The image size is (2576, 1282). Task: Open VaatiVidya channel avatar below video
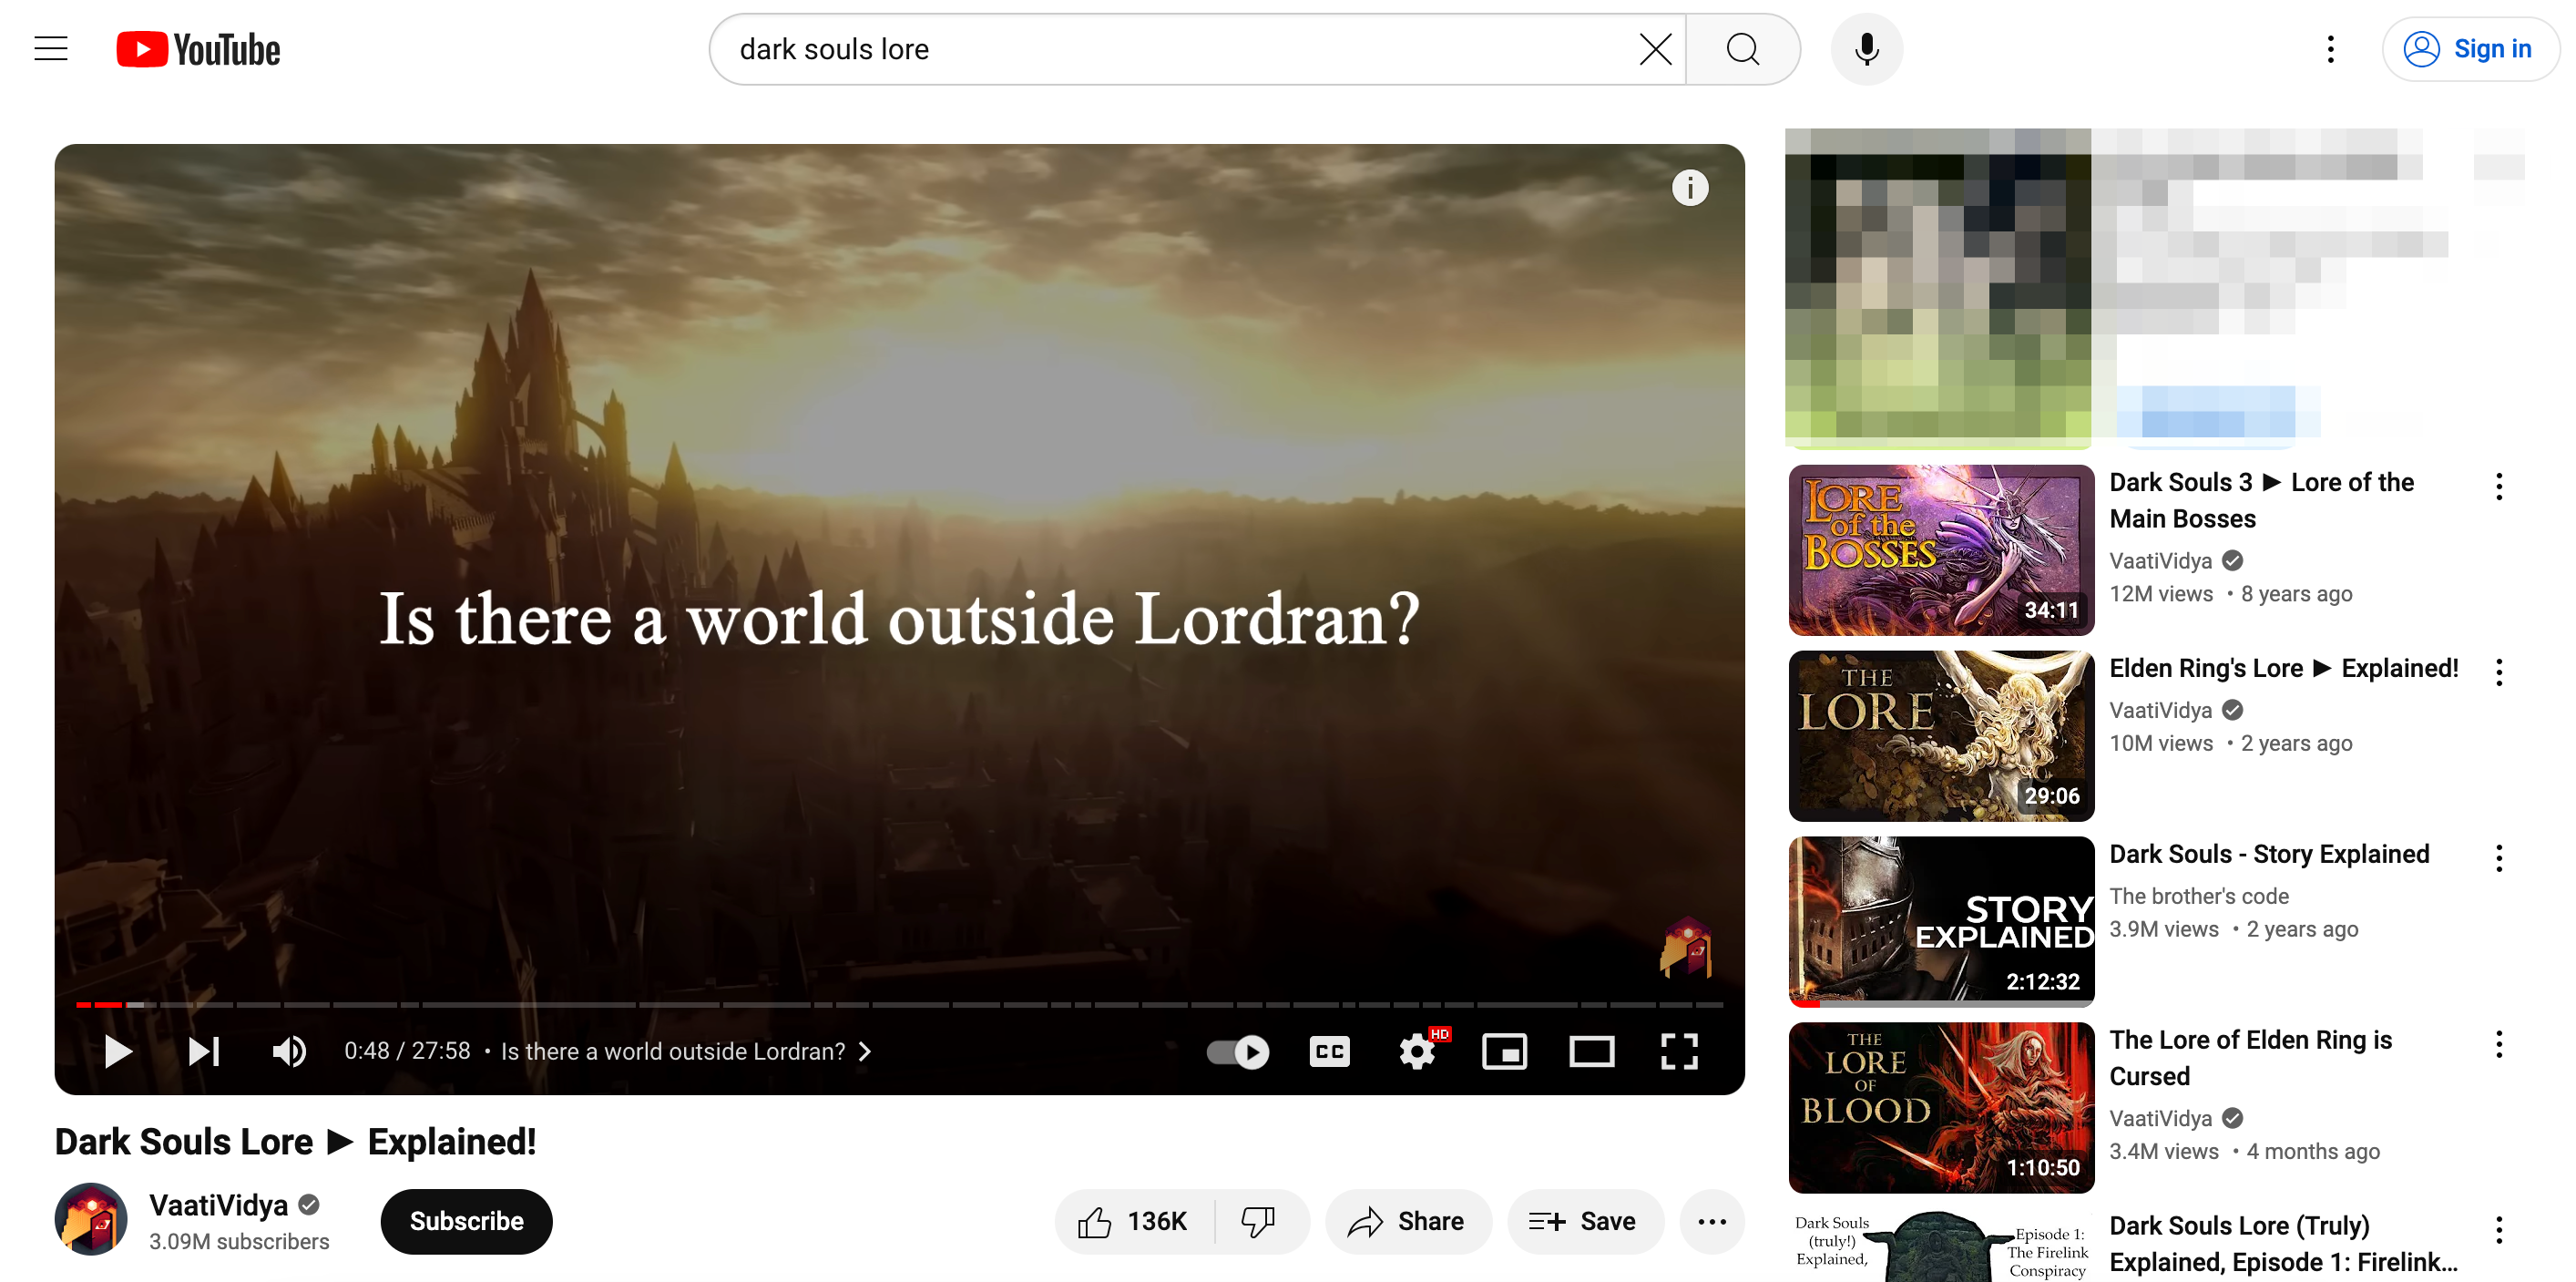point(91,1219)
